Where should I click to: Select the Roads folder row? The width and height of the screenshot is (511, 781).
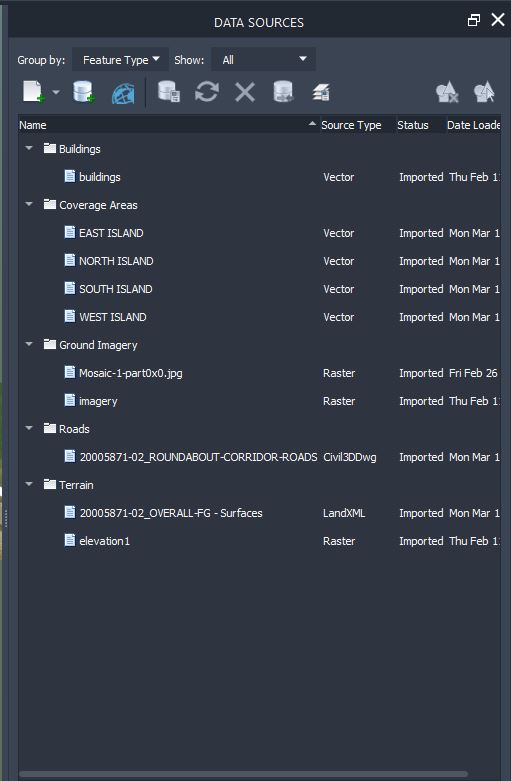259,429
